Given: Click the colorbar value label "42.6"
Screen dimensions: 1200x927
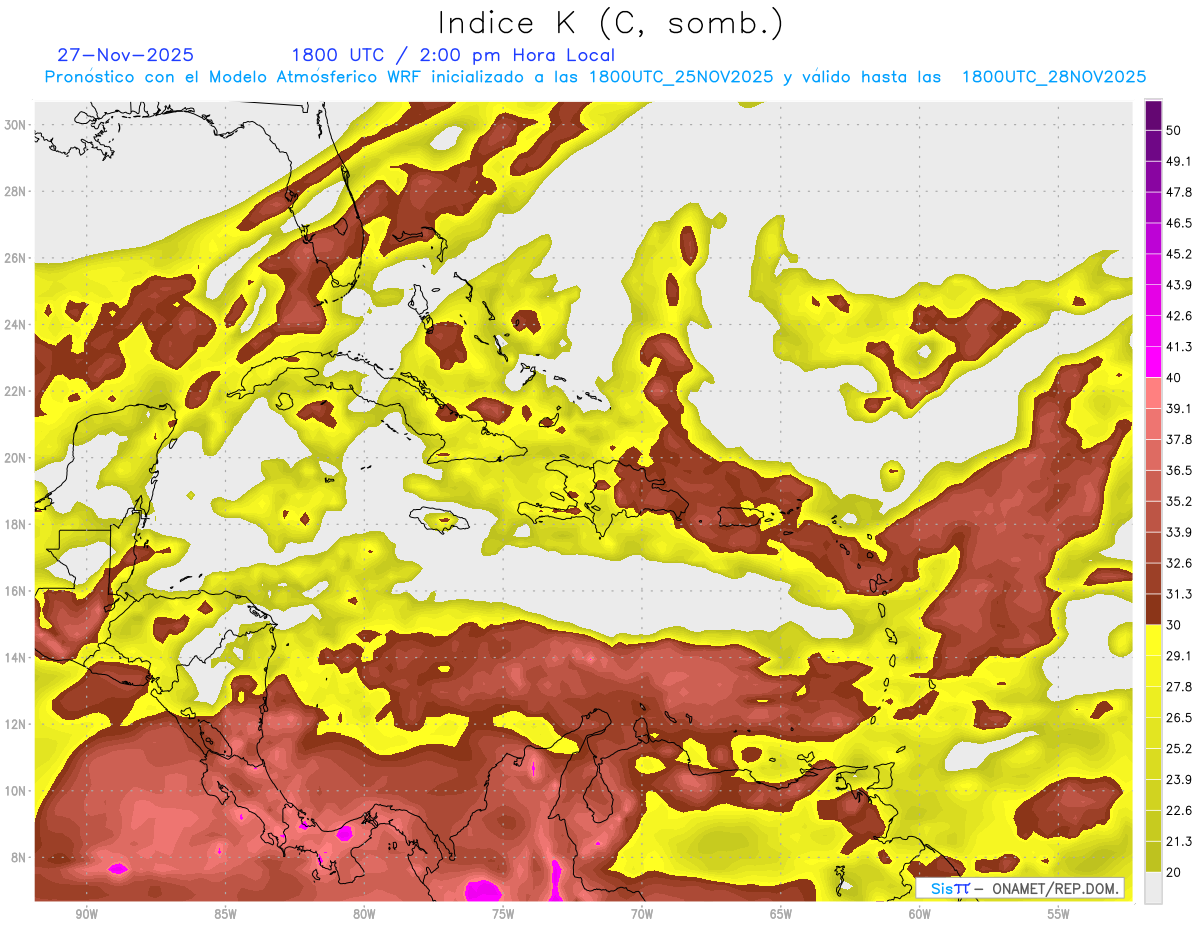Looking at the screenshot, I should pos(1179,316).
